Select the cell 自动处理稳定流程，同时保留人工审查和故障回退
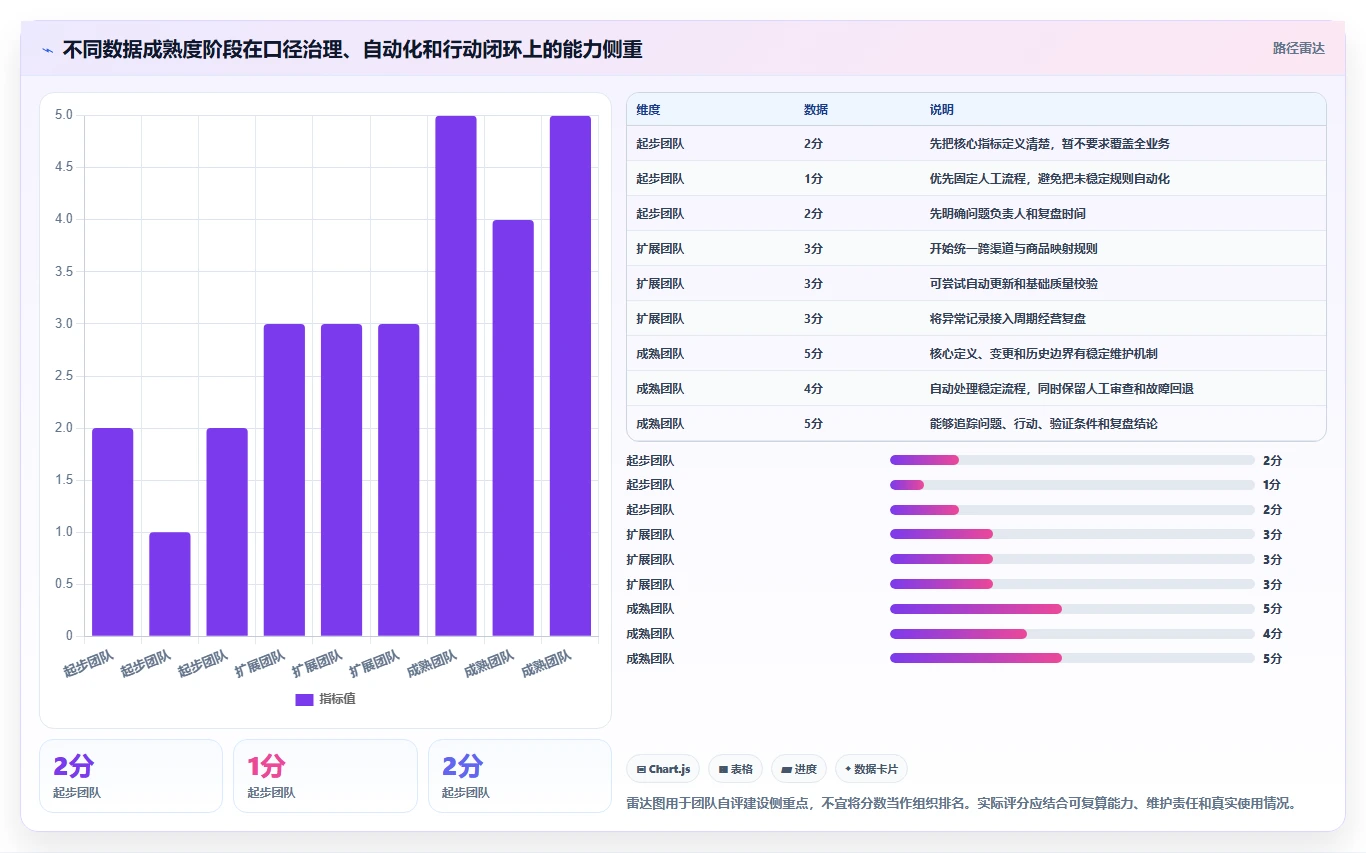This screenshot has height=853, width=1366. (1062, 389)
